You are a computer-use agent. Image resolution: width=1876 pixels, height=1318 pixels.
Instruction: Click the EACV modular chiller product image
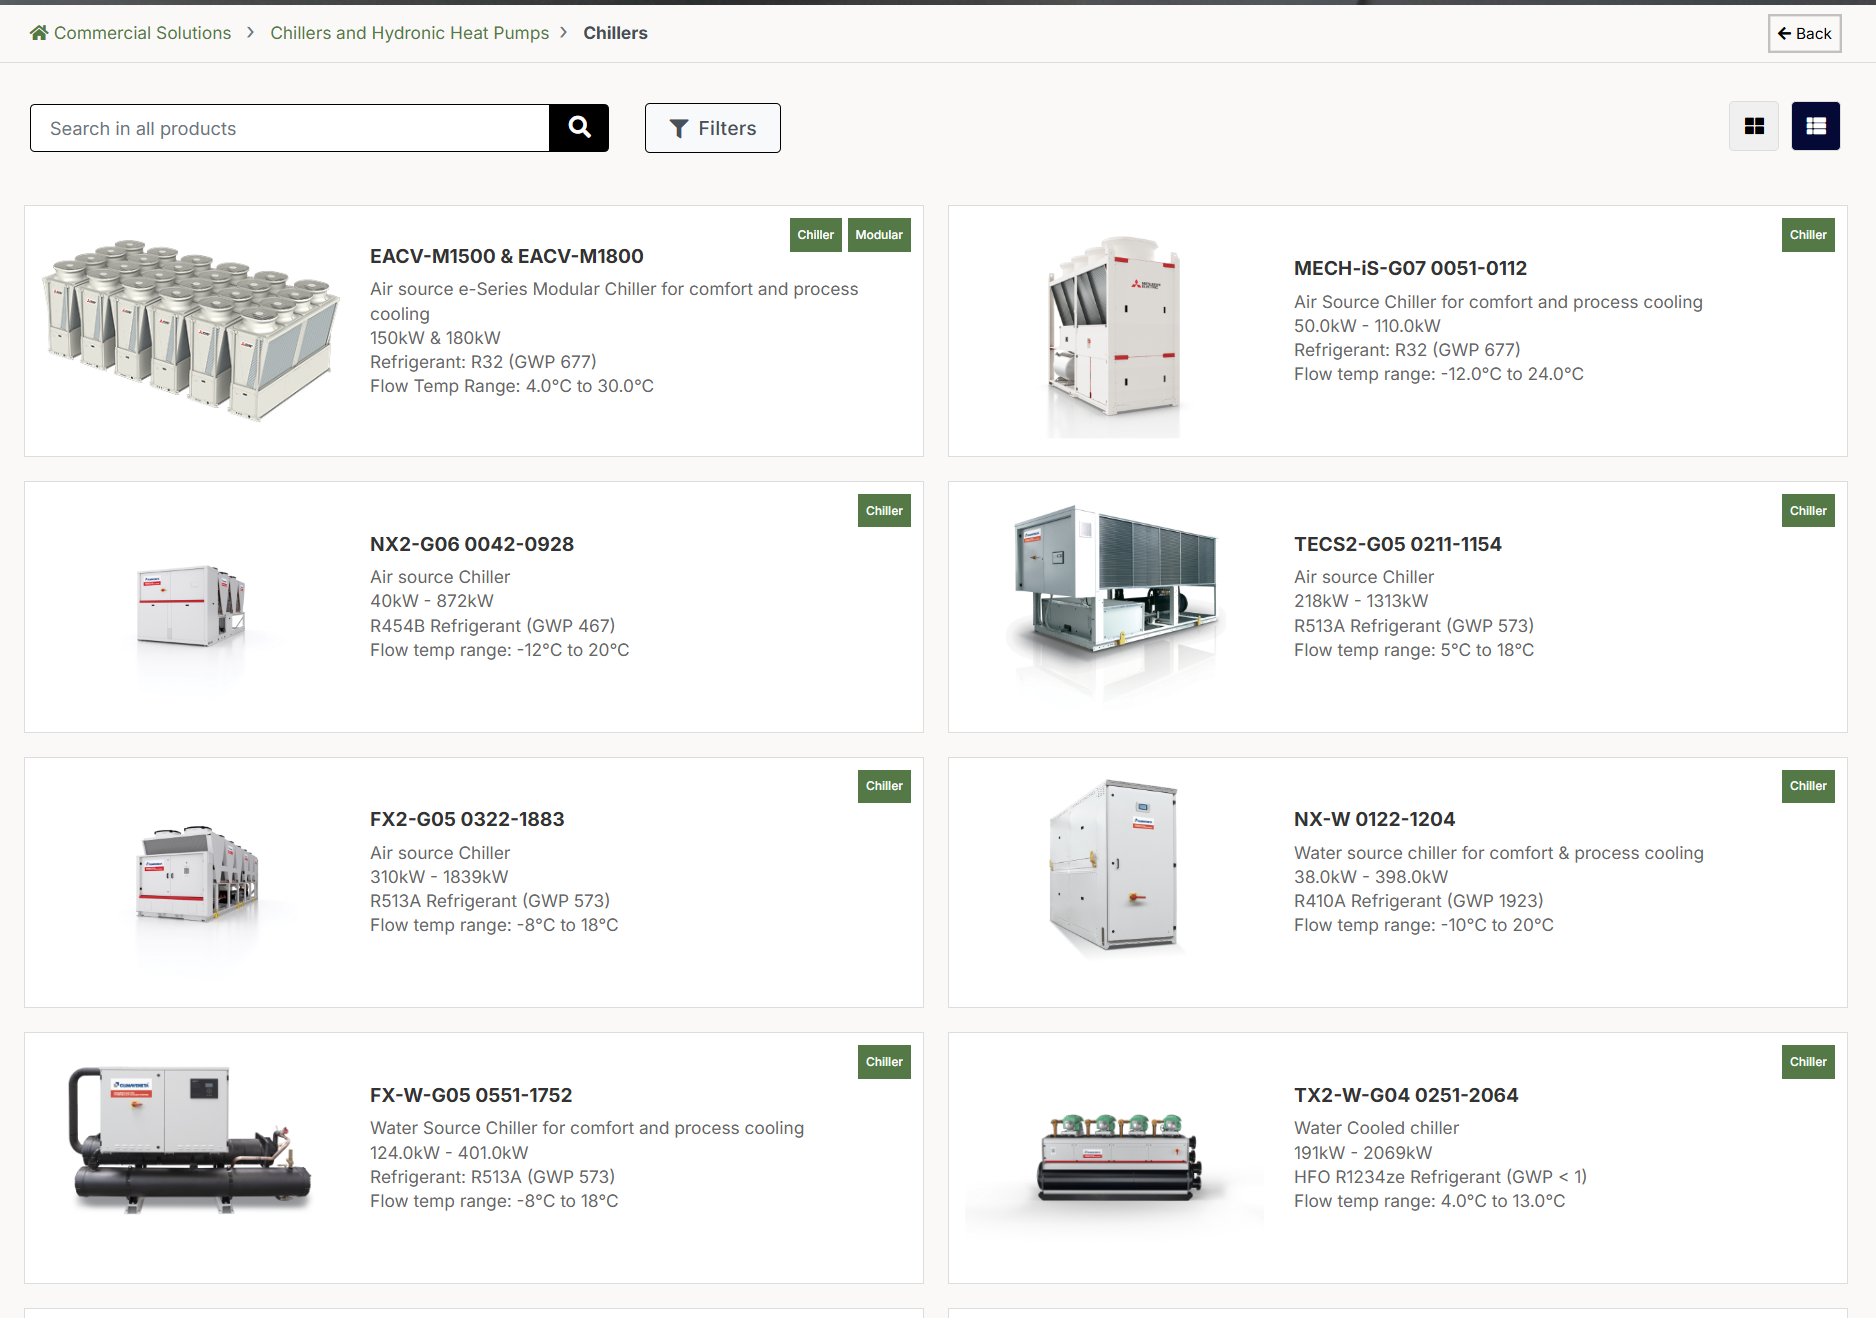coord(191,330)
